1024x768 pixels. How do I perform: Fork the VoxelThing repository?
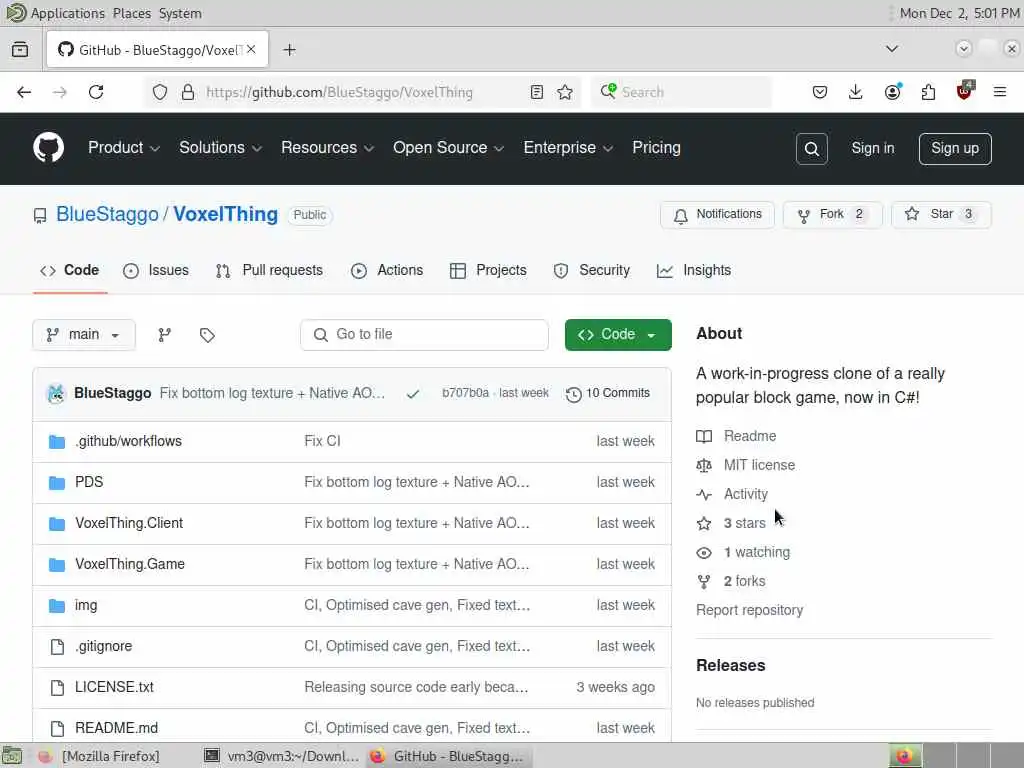point(833,215)
